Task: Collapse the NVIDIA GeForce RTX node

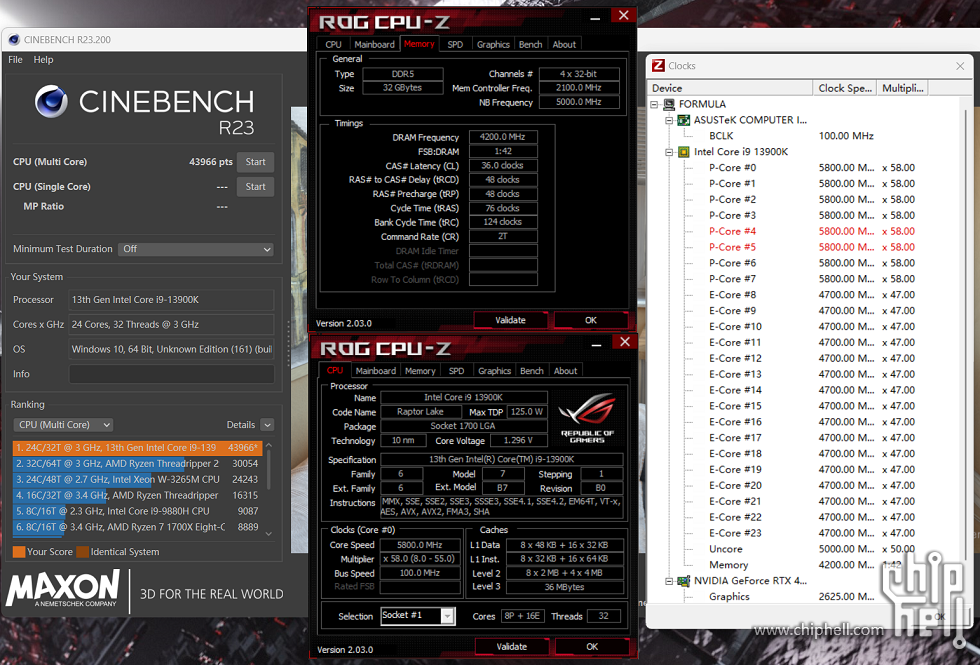Action: click(x=669, y=581)
